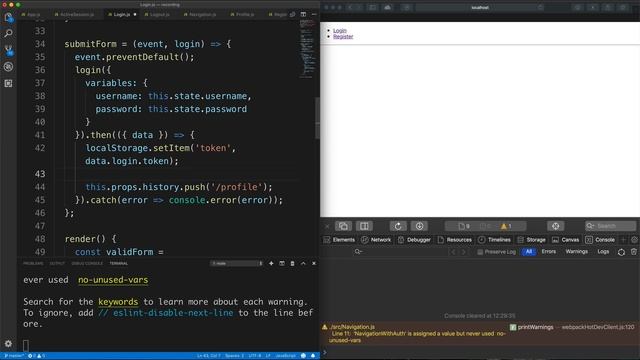Switch to the Resources inspector tab
The width and height of the screenshot is (640, 360).
(x=454, y=240)
